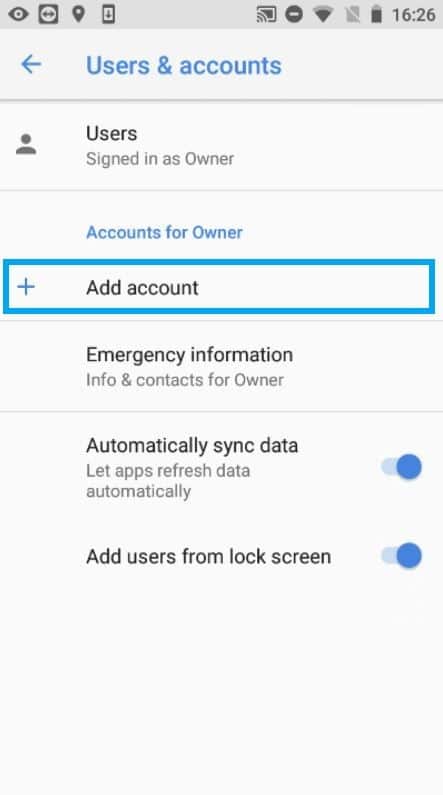Tap the back arrow icon
Image resolution: width=443 pixels, height=795 pixels.
[x=31, y=64]
